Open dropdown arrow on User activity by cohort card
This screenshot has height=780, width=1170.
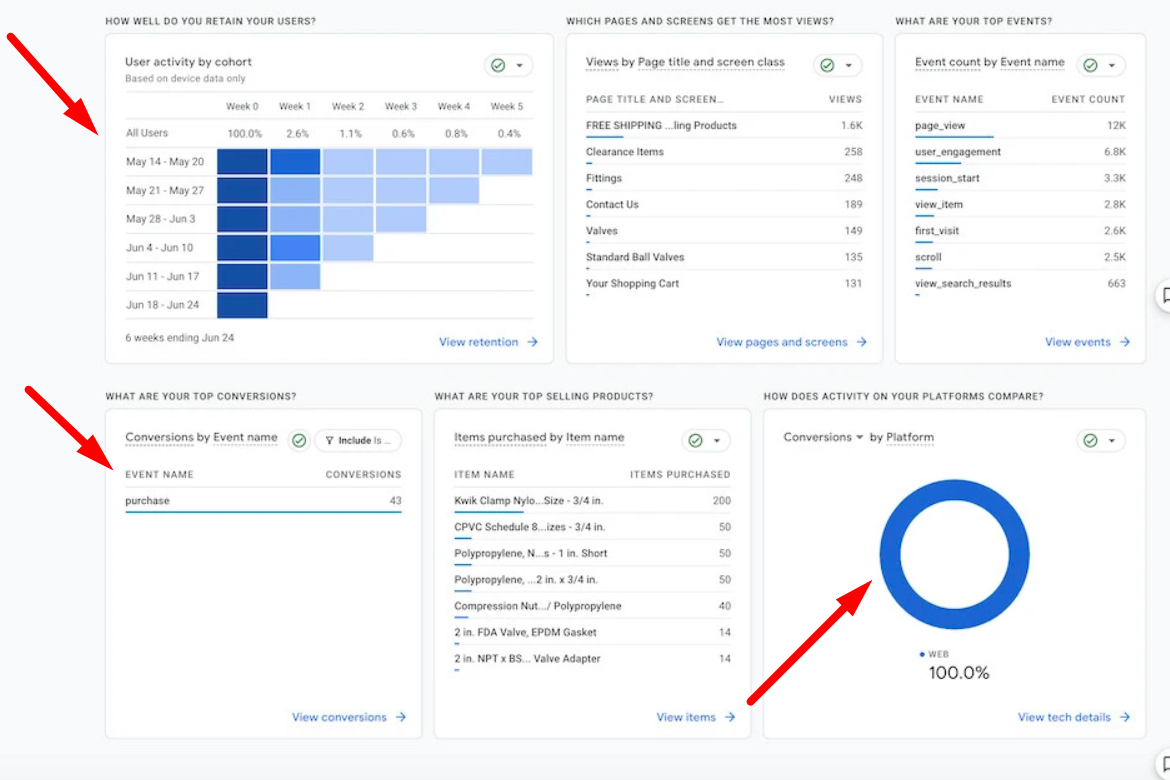click(520, 66)
